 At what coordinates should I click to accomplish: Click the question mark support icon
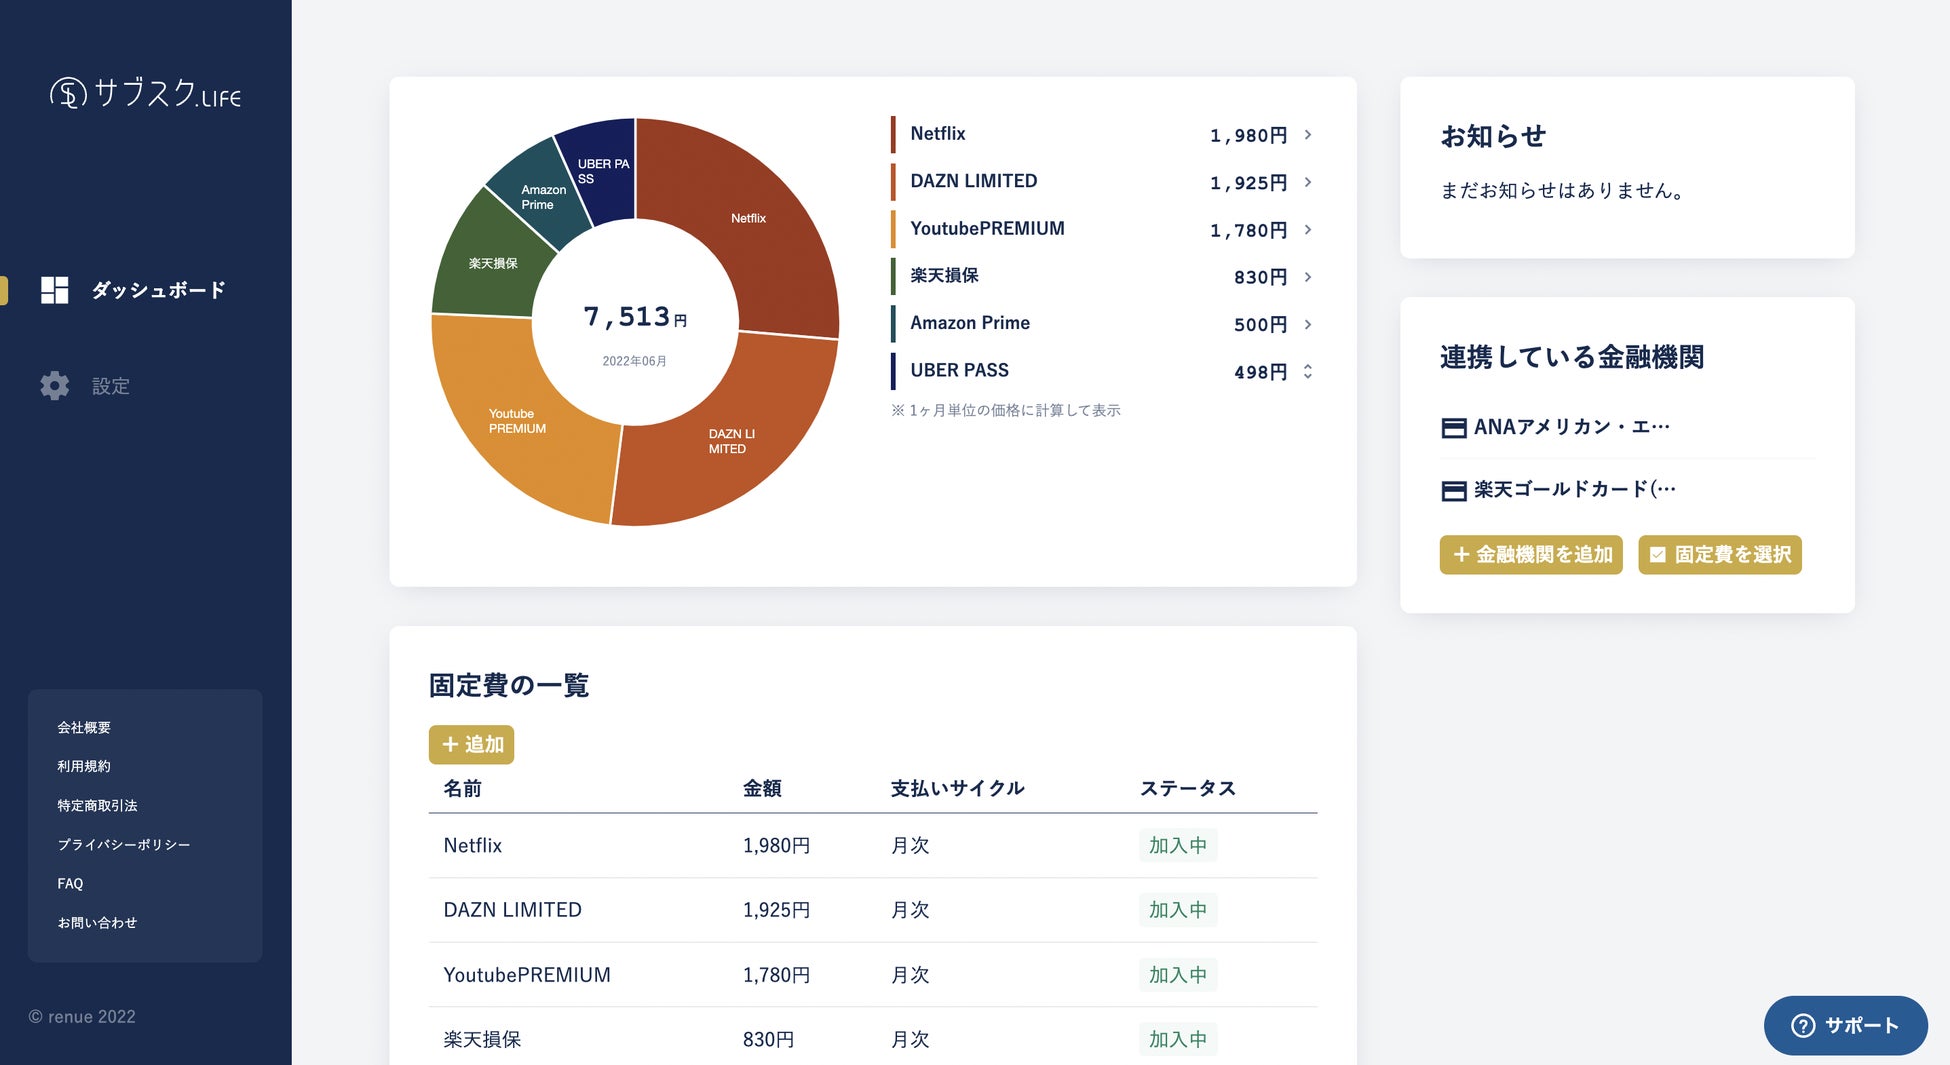pyautogui.click(x=1803, y=1025)
